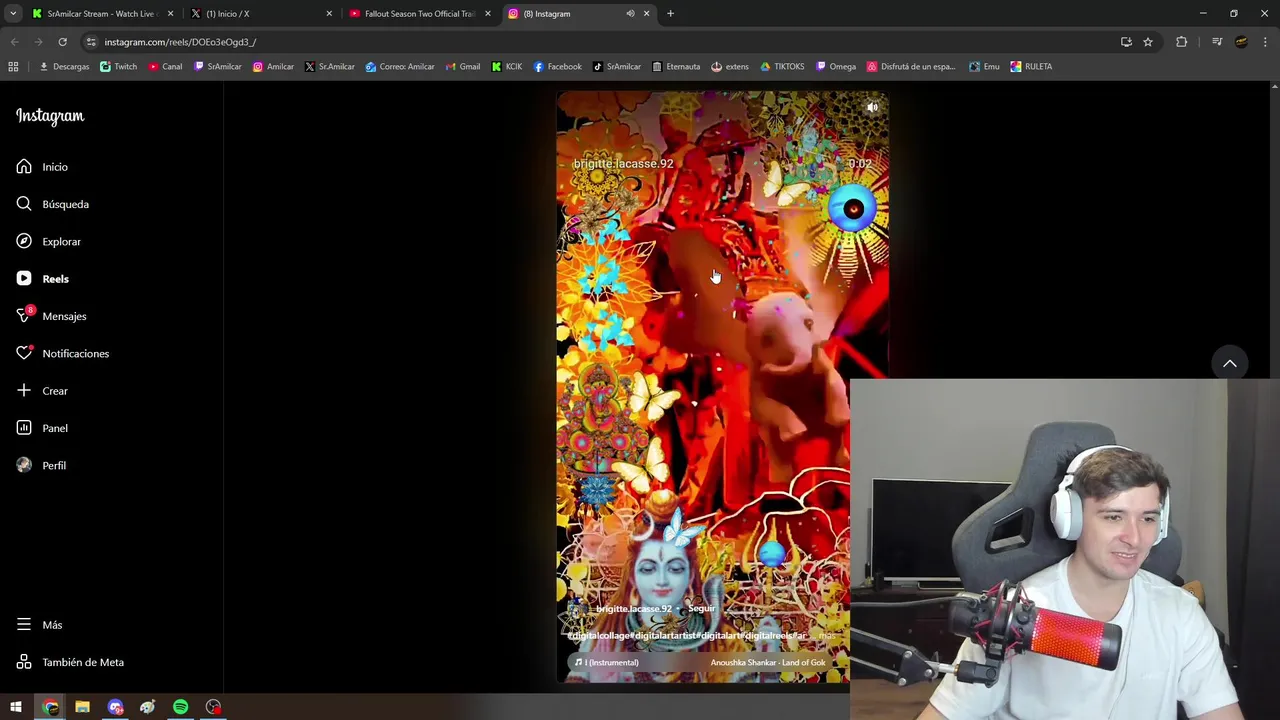The width and height of the screenshot is (1280, 720).
Task: Open KCIK bookmark
Action: click(507, 67)
